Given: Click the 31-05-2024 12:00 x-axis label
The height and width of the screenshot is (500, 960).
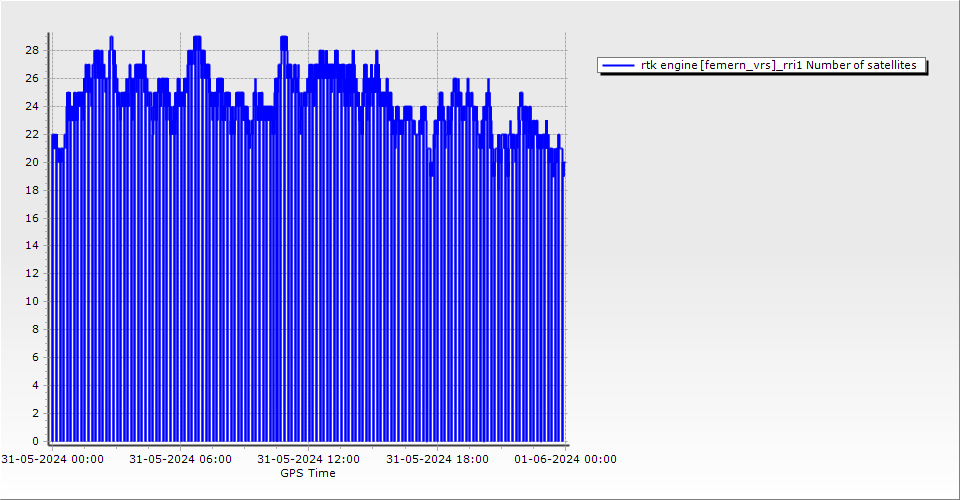Looking at the screenshot, I should click(308, 459).
